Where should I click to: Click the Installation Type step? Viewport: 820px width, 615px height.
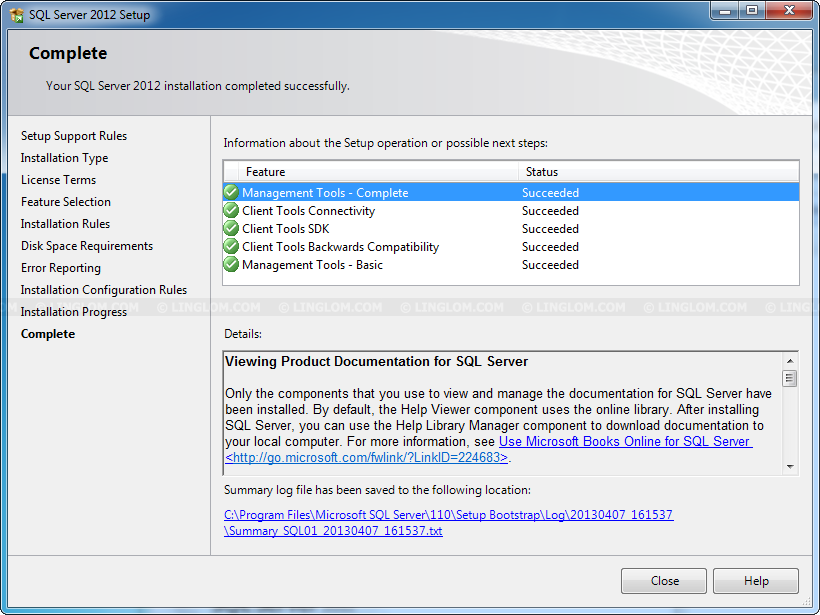pos(64,158)
